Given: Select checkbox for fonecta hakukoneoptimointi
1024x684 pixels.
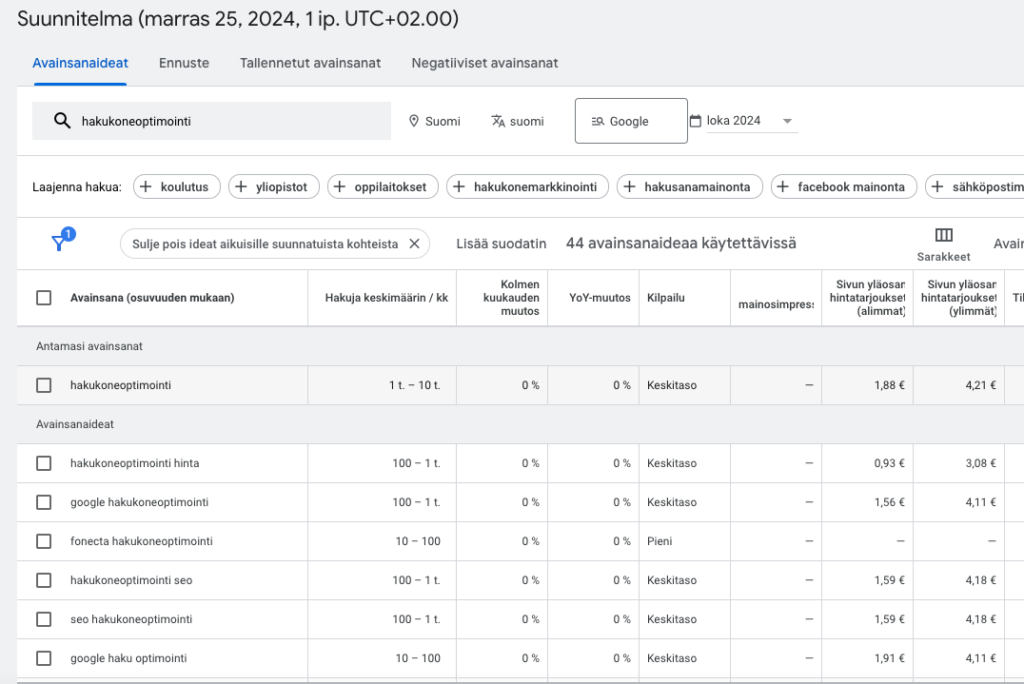Looking at the screenshot, I should (x=44, y=541).
